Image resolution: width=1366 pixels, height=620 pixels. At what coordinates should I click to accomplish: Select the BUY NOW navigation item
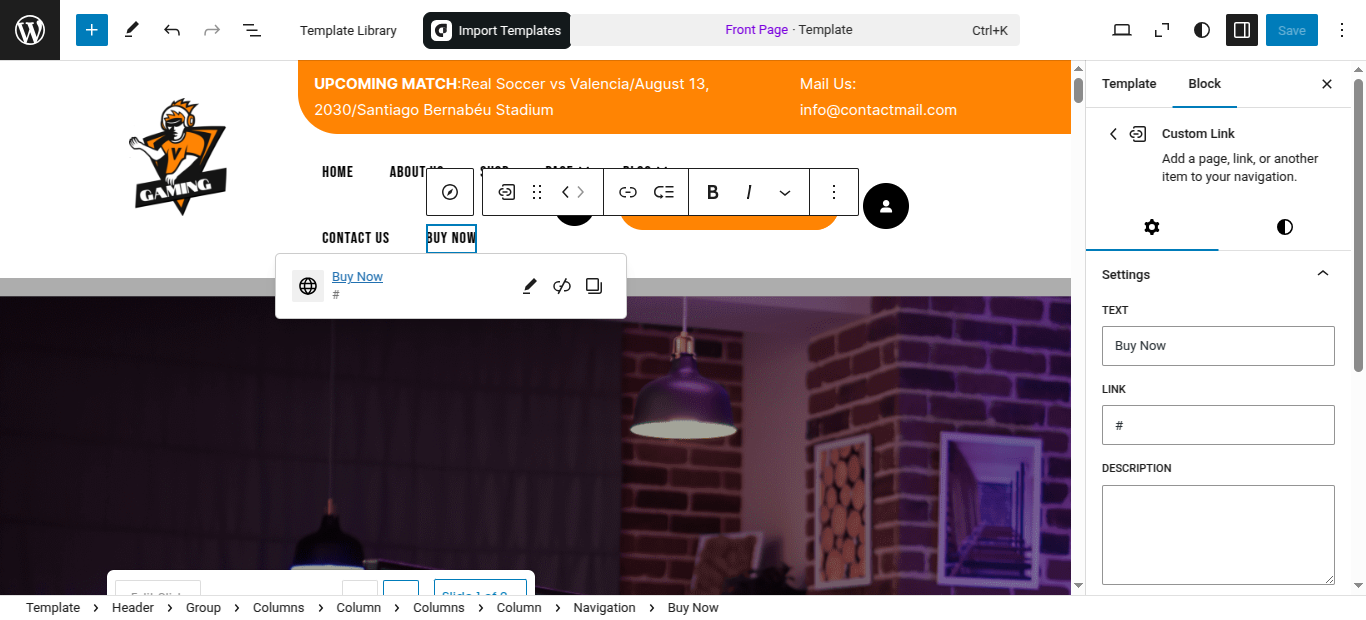tap(451, 238)
